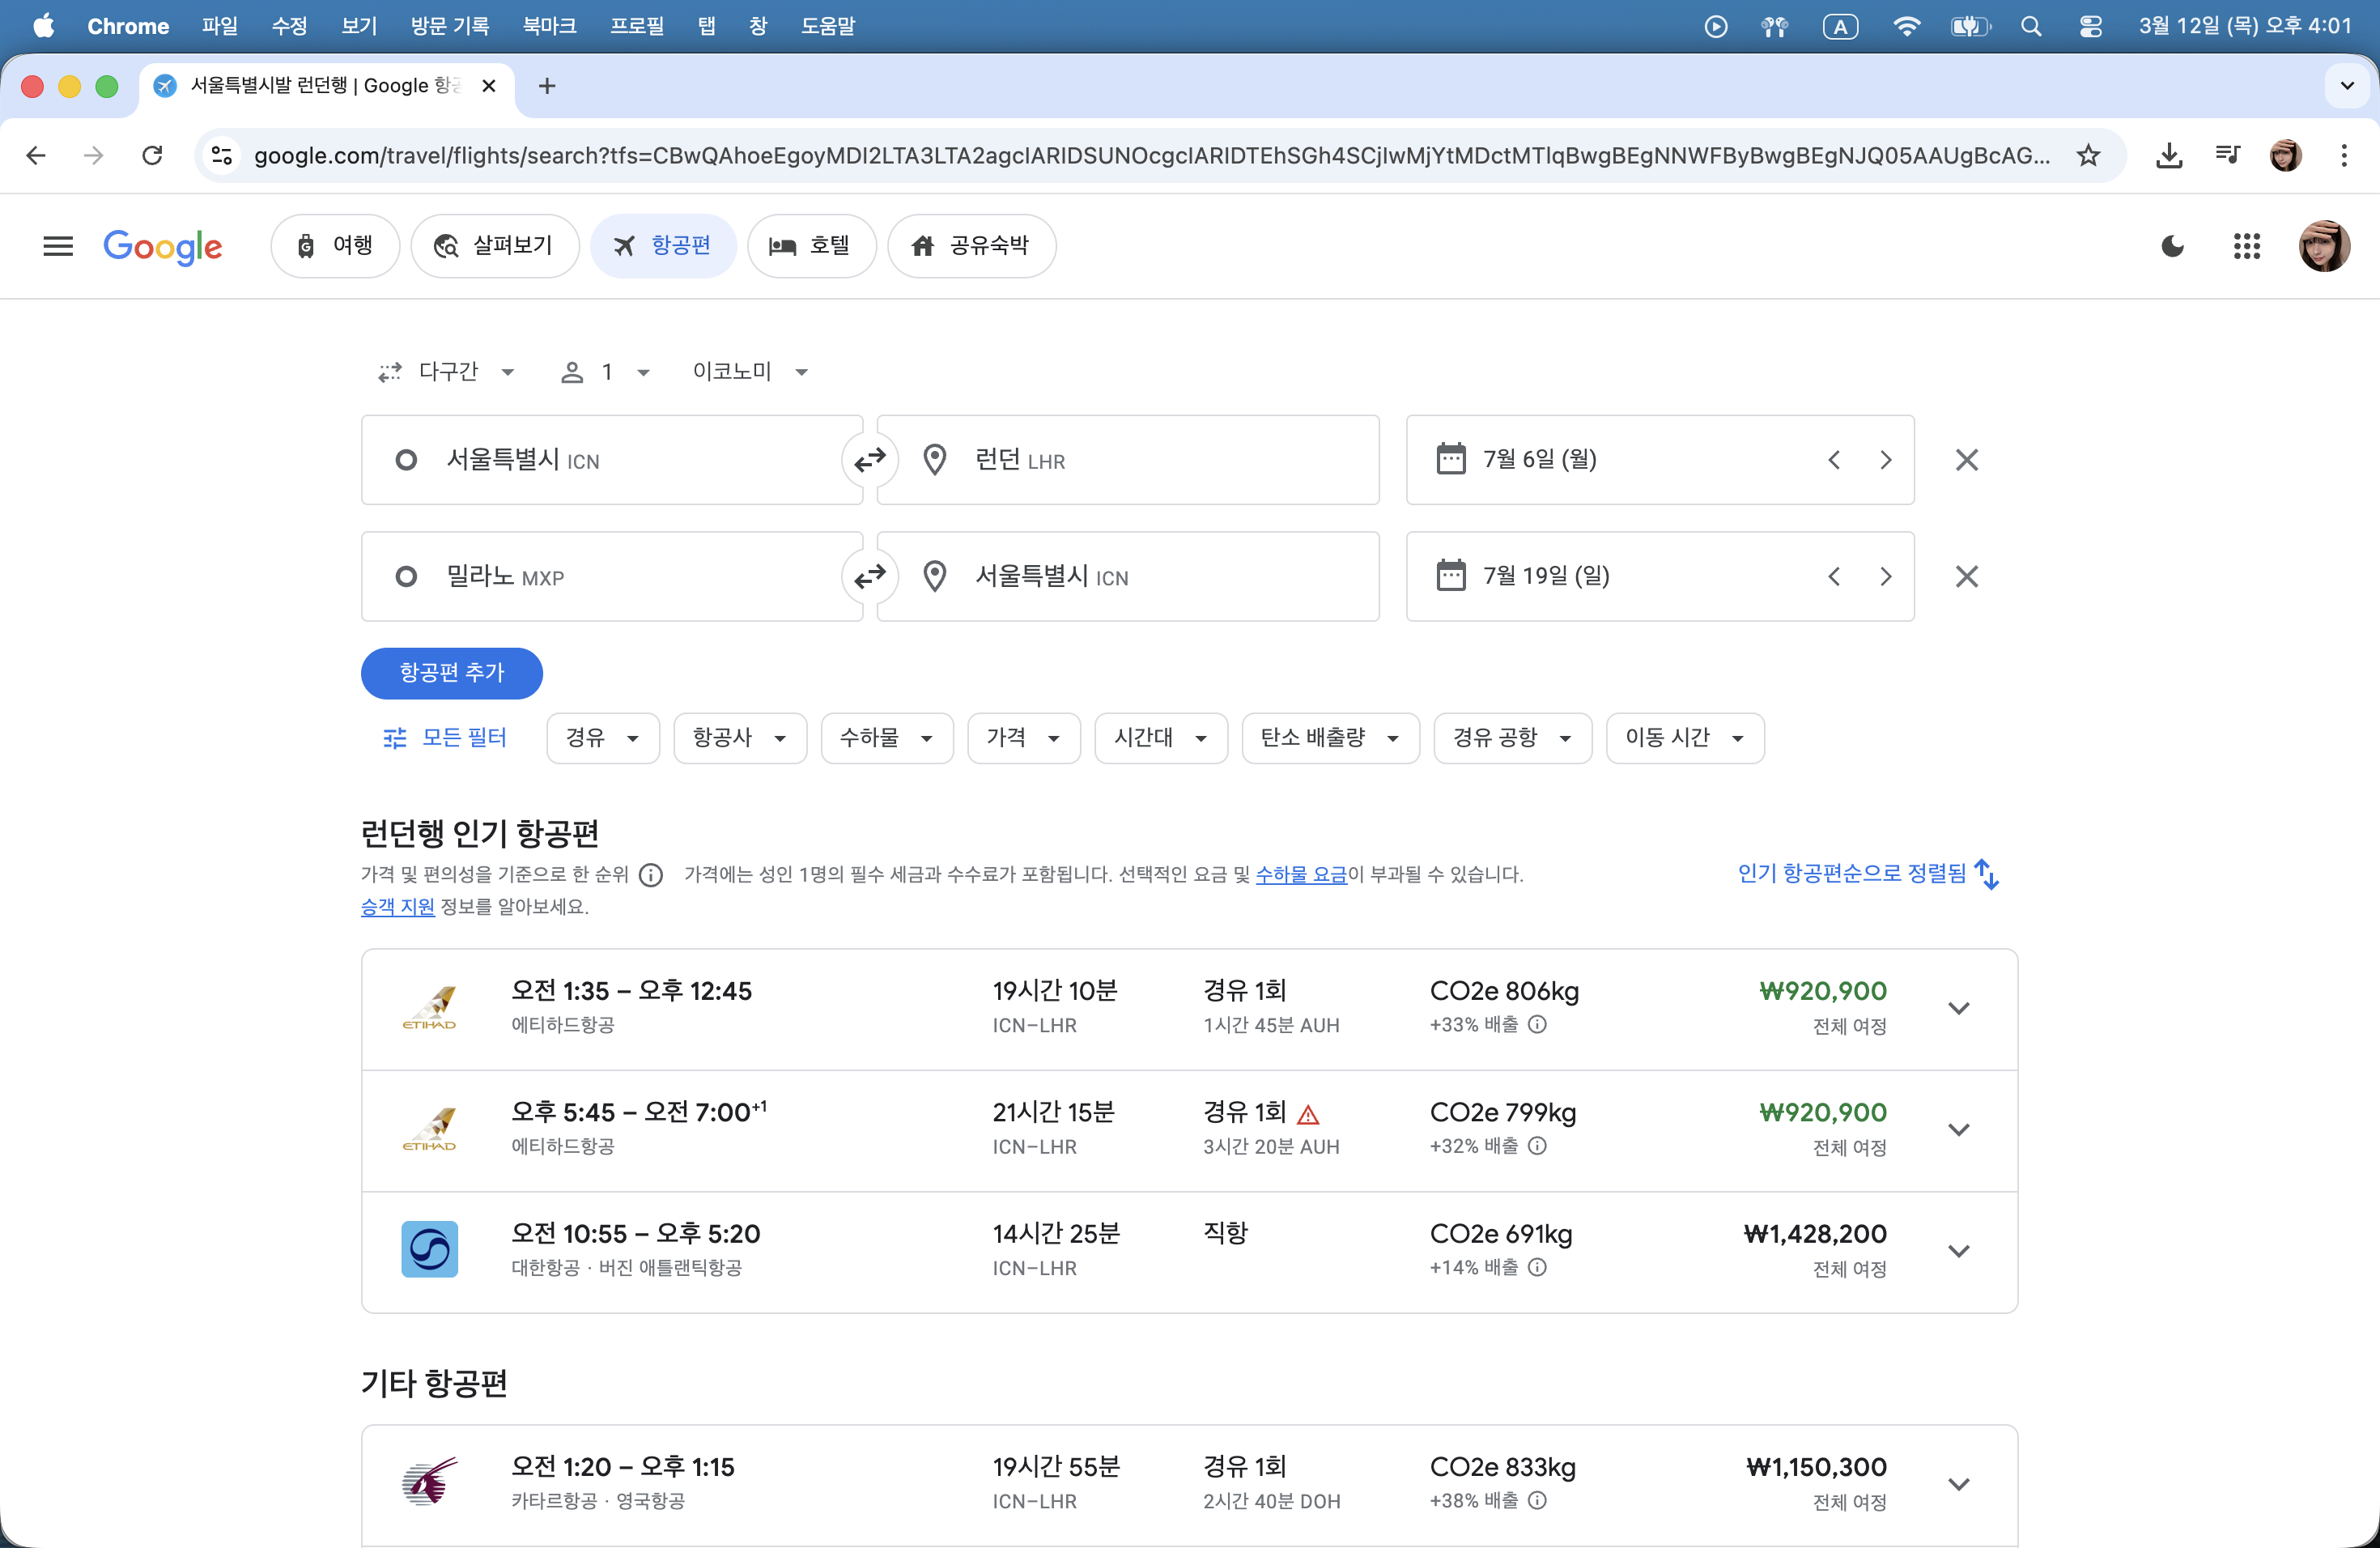The height and width of the screenshot is (1548, 2380).
Task: Toggle dark mode moon icon
Action: [x=2172, y=246]
